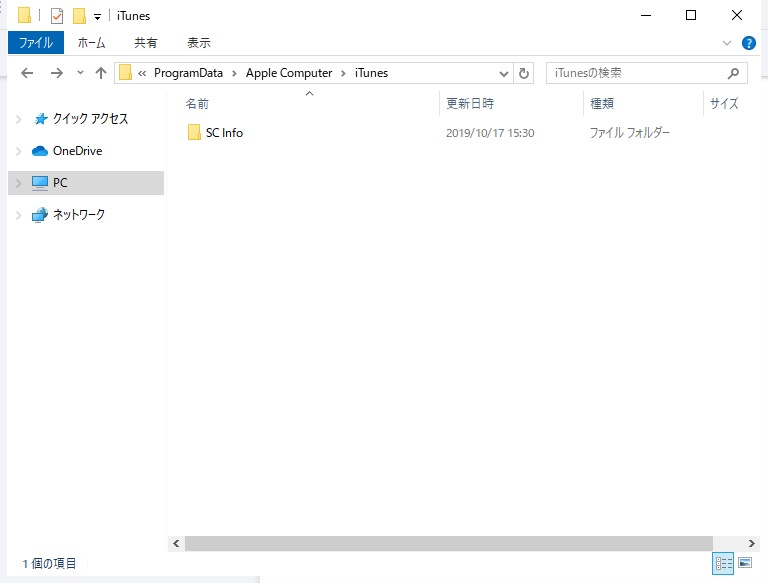This screenshot has width=768, height=583.
Task: Click iTunes in the address bar
Action: (x=371, y=73)
